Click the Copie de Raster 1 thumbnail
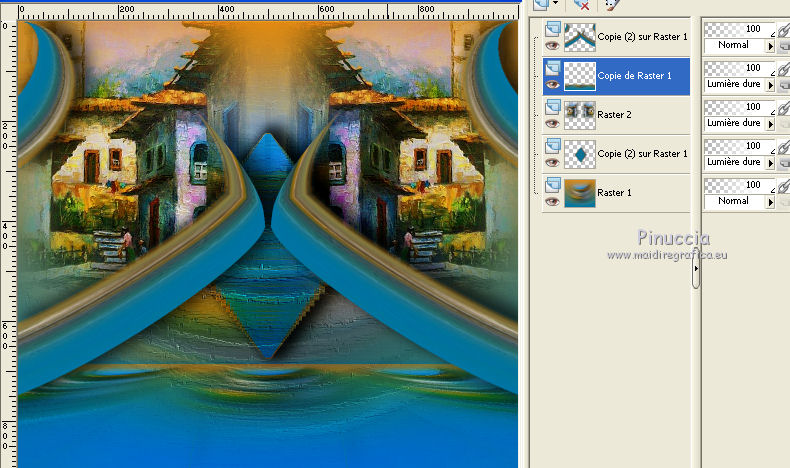This screenshot has width=790, height=468. pos(580,76)
